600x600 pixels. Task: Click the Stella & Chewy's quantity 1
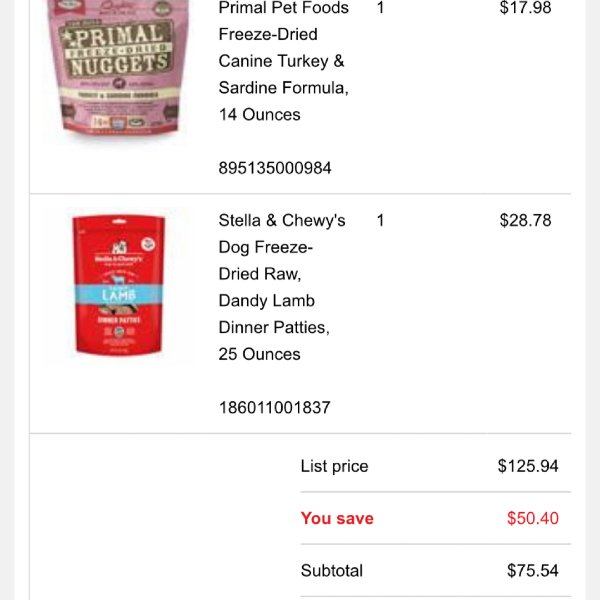[380, 220]
